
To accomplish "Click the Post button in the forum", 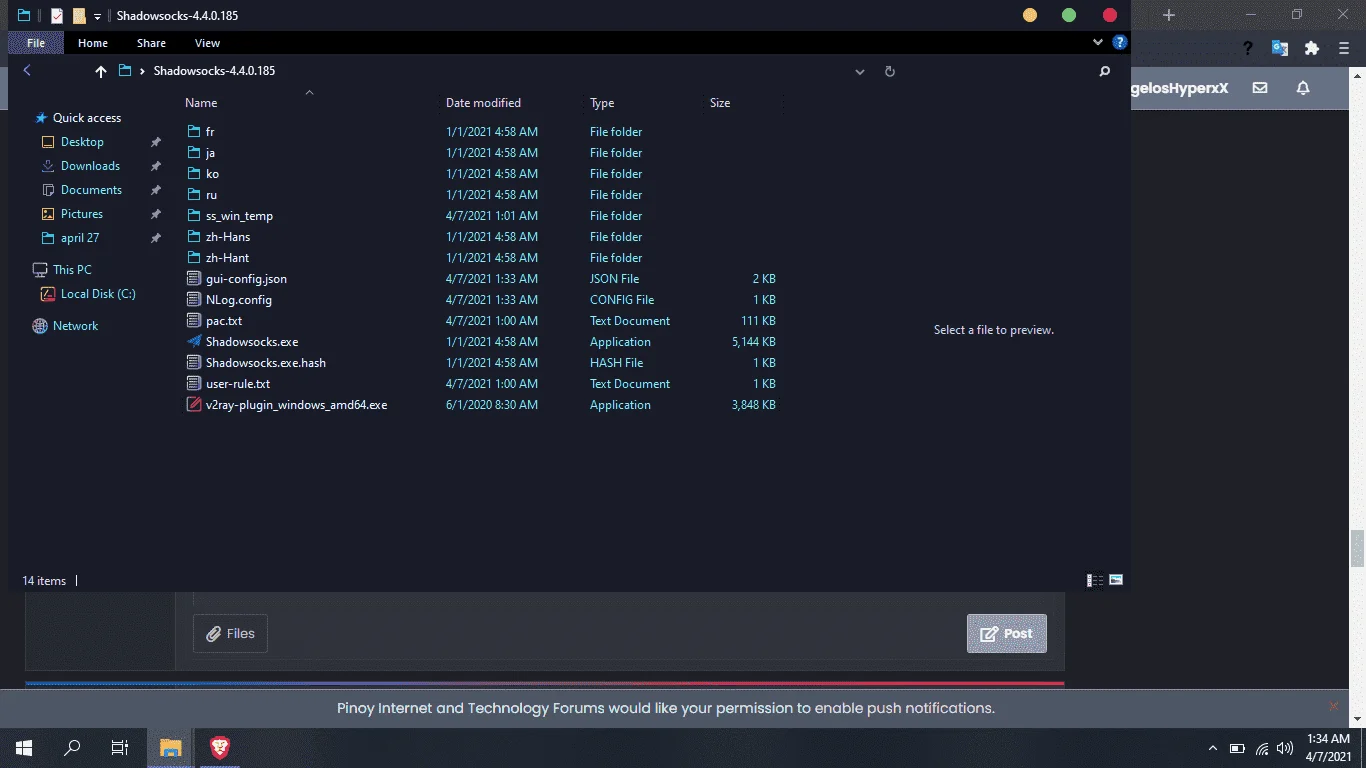I will click(1007, 634).
